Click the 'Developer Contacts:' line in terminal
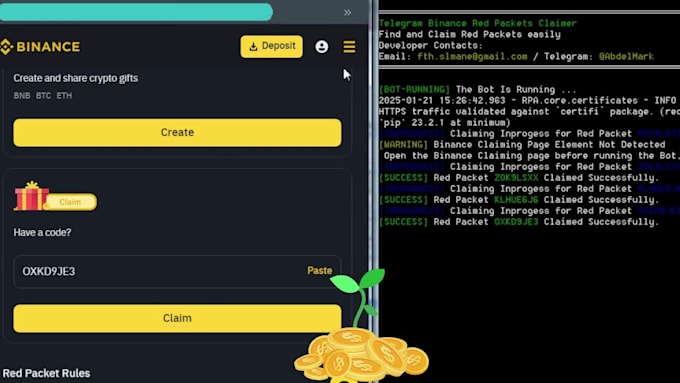Image resolution: width=680 pixels, height=383 pixels. (431, 46)
